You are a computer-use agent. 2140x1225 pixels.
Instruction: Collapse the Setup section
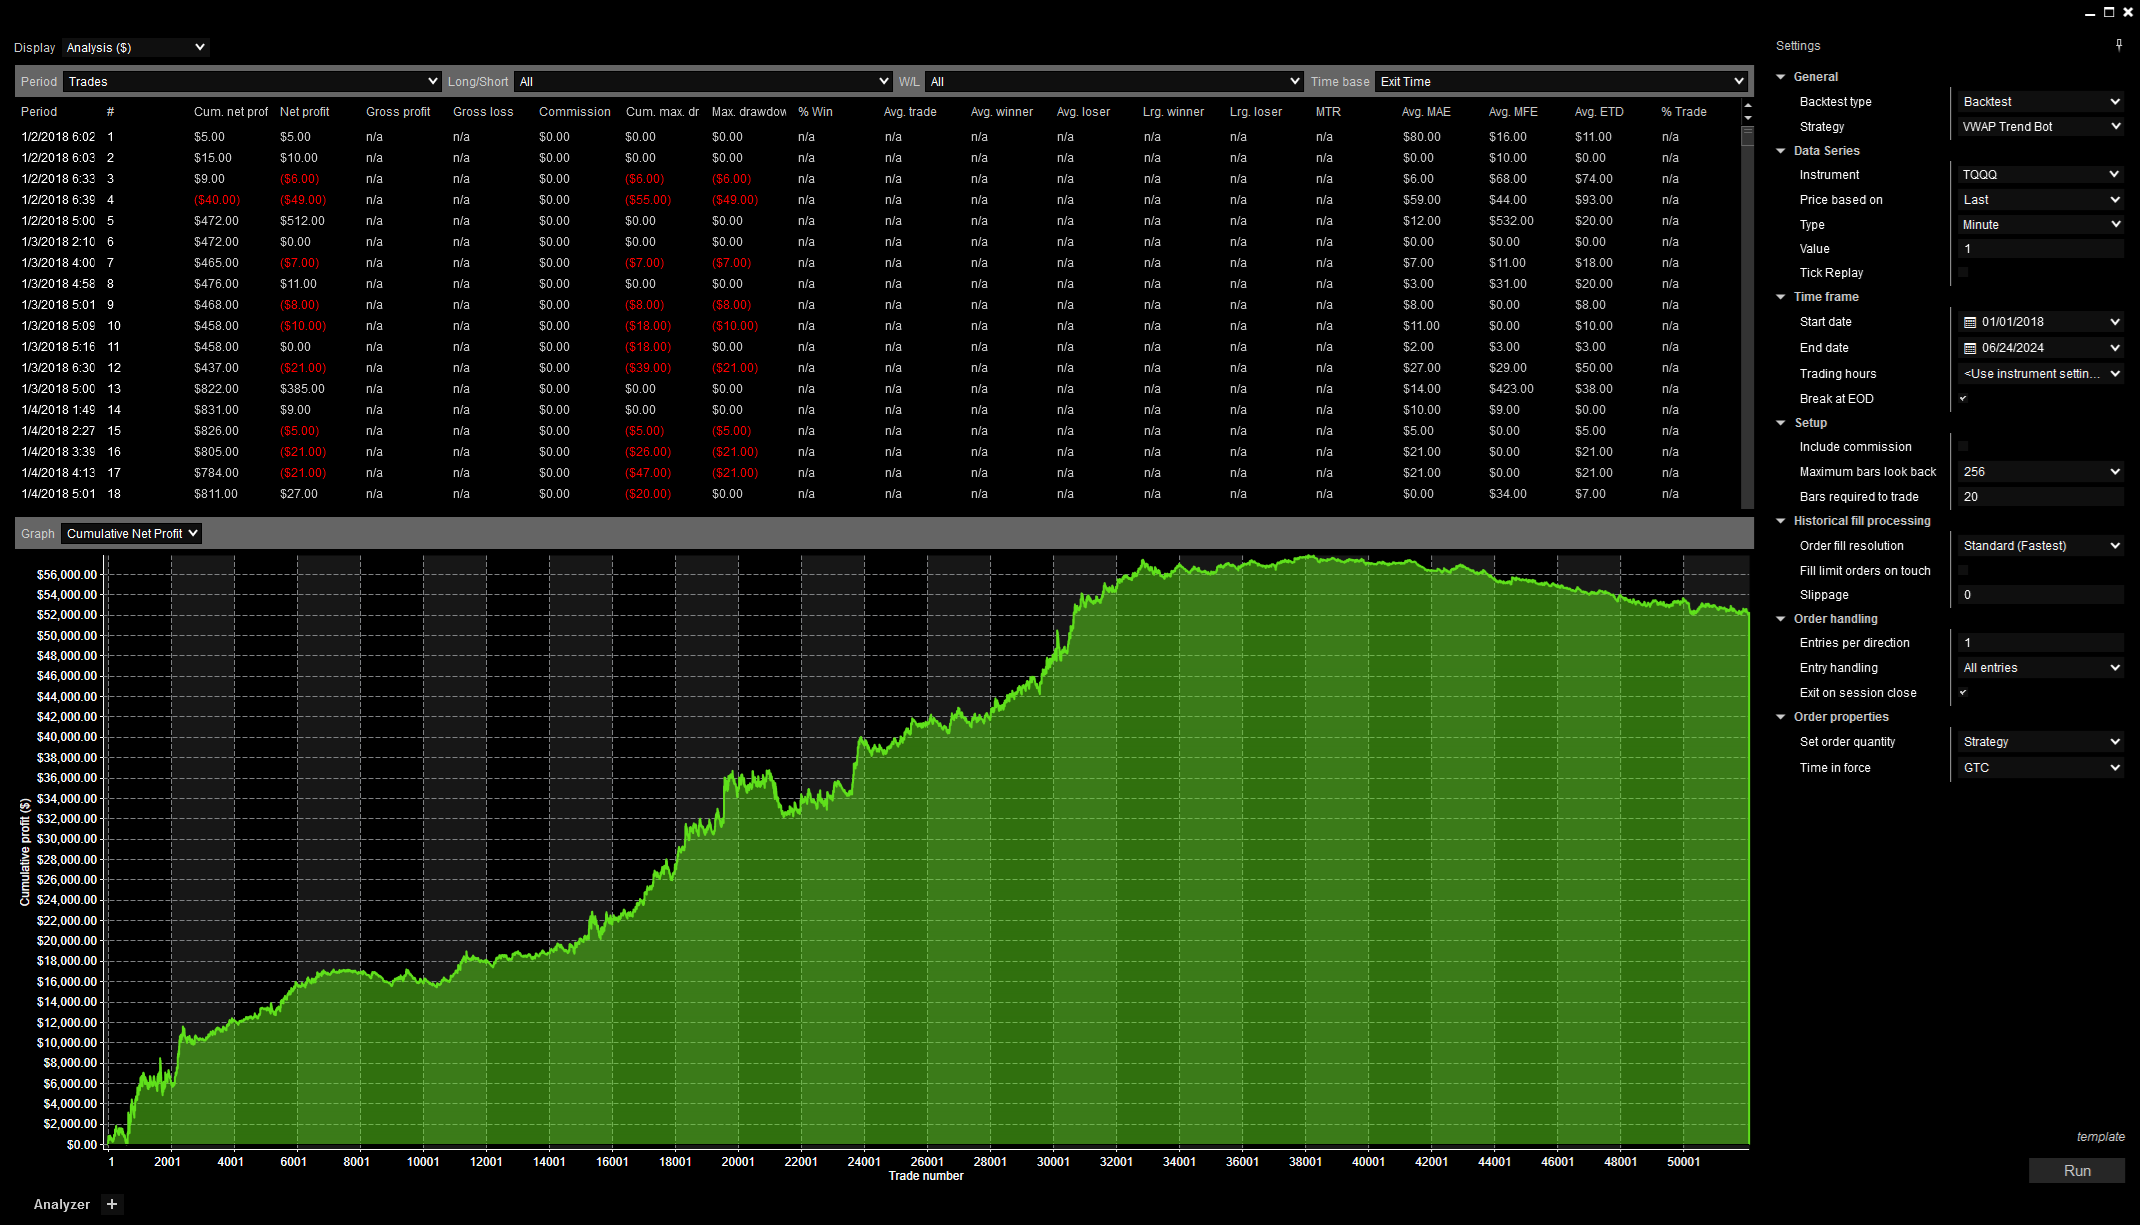coord(1781,423)
